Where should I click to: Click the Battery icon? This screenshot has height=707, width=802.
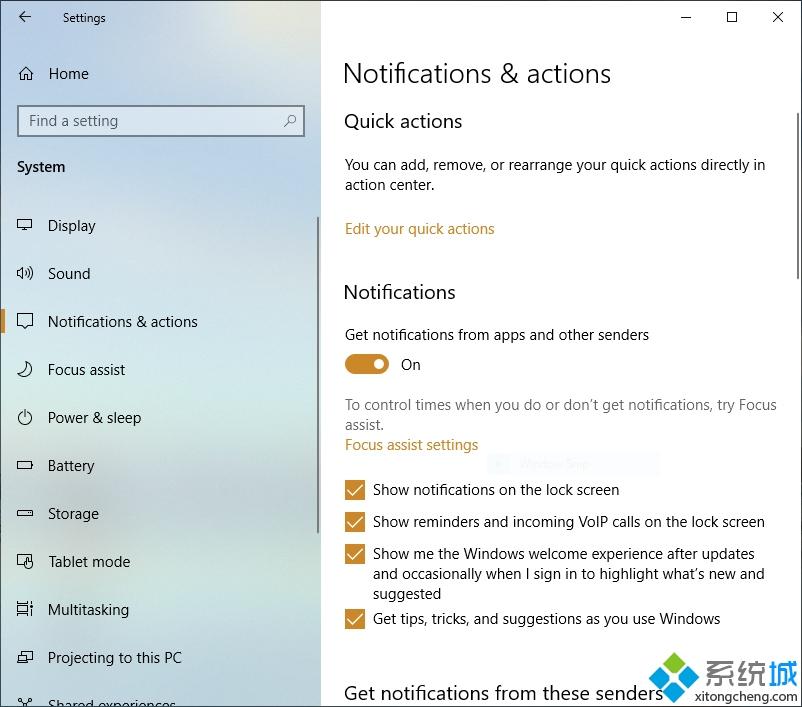[25, 466]
